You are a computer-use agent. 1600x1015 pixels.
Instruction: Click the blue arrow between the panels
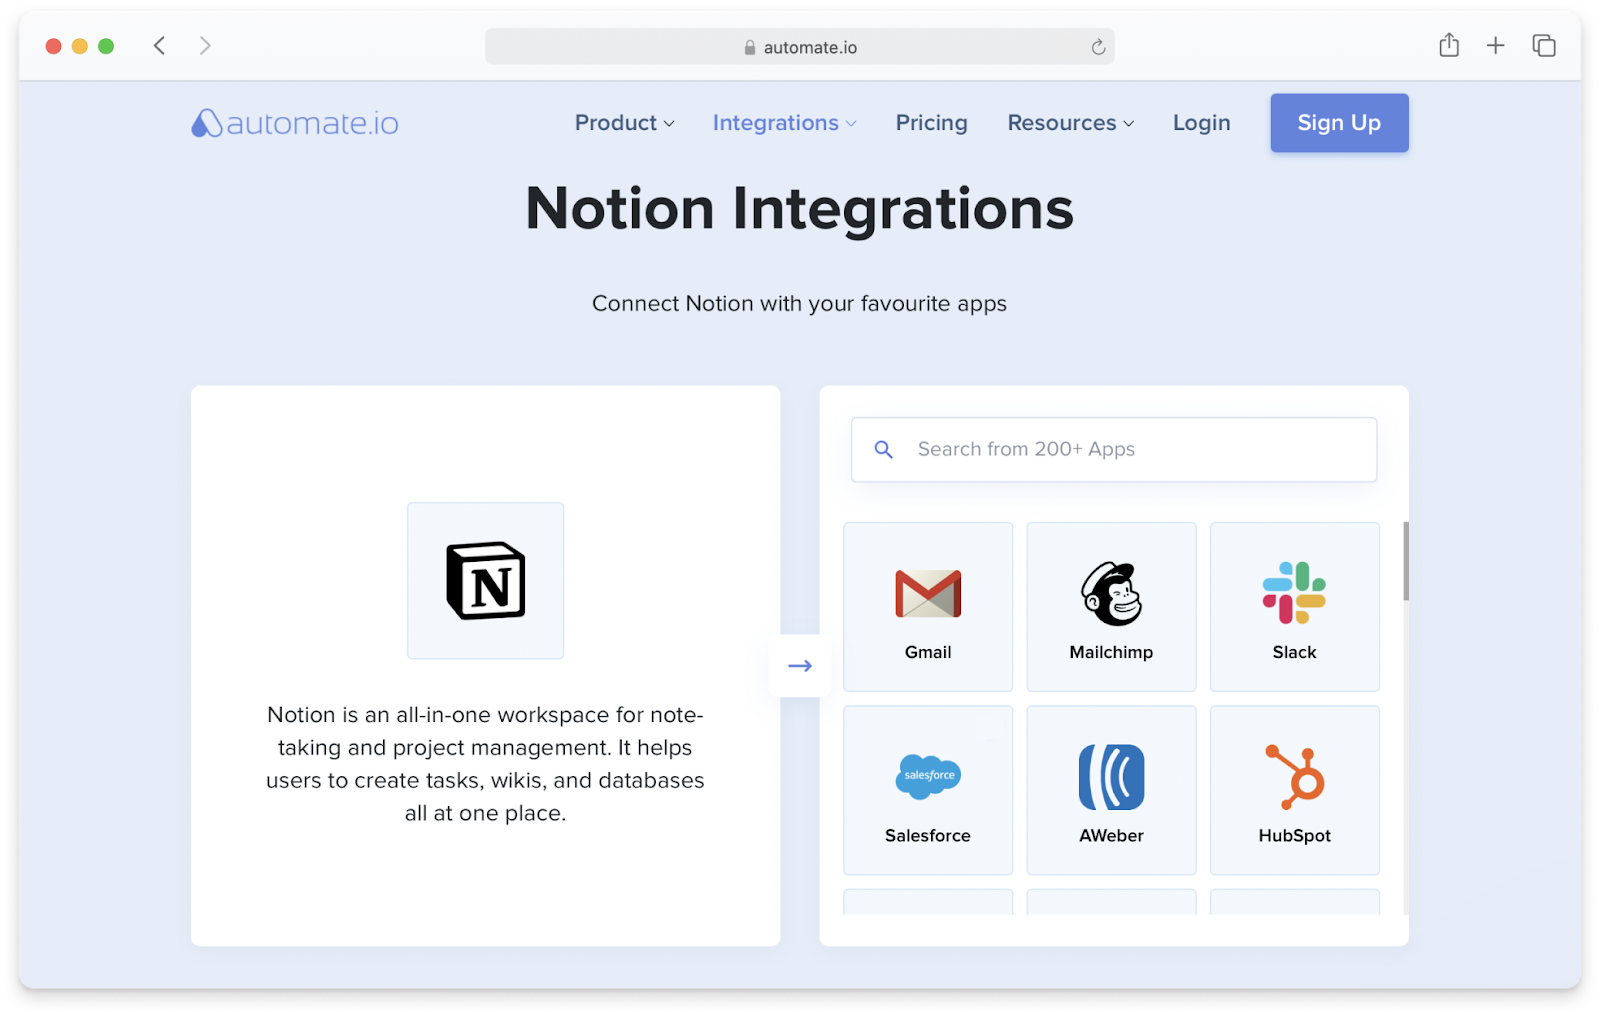pos(800,666)
